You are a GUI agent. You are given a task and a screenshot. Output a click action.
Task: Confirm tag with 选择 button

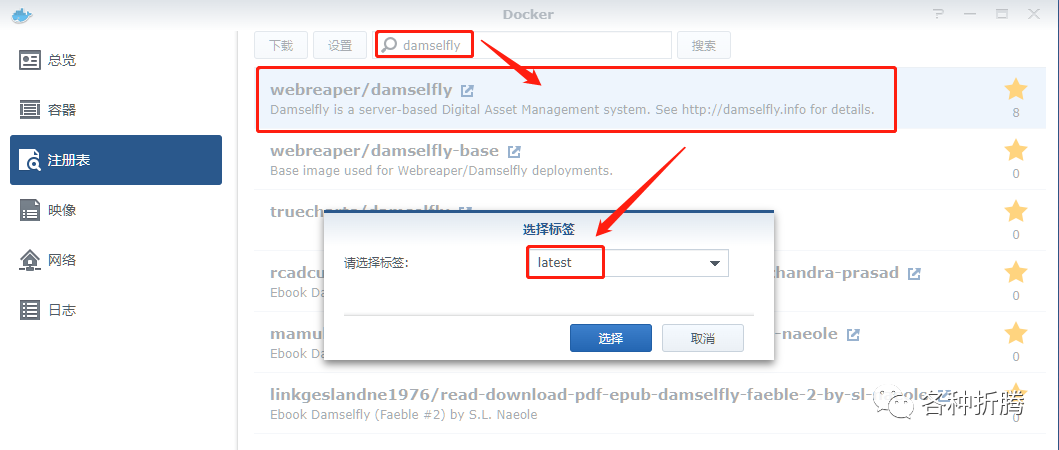pyautogui.click(x=611, y=338)
